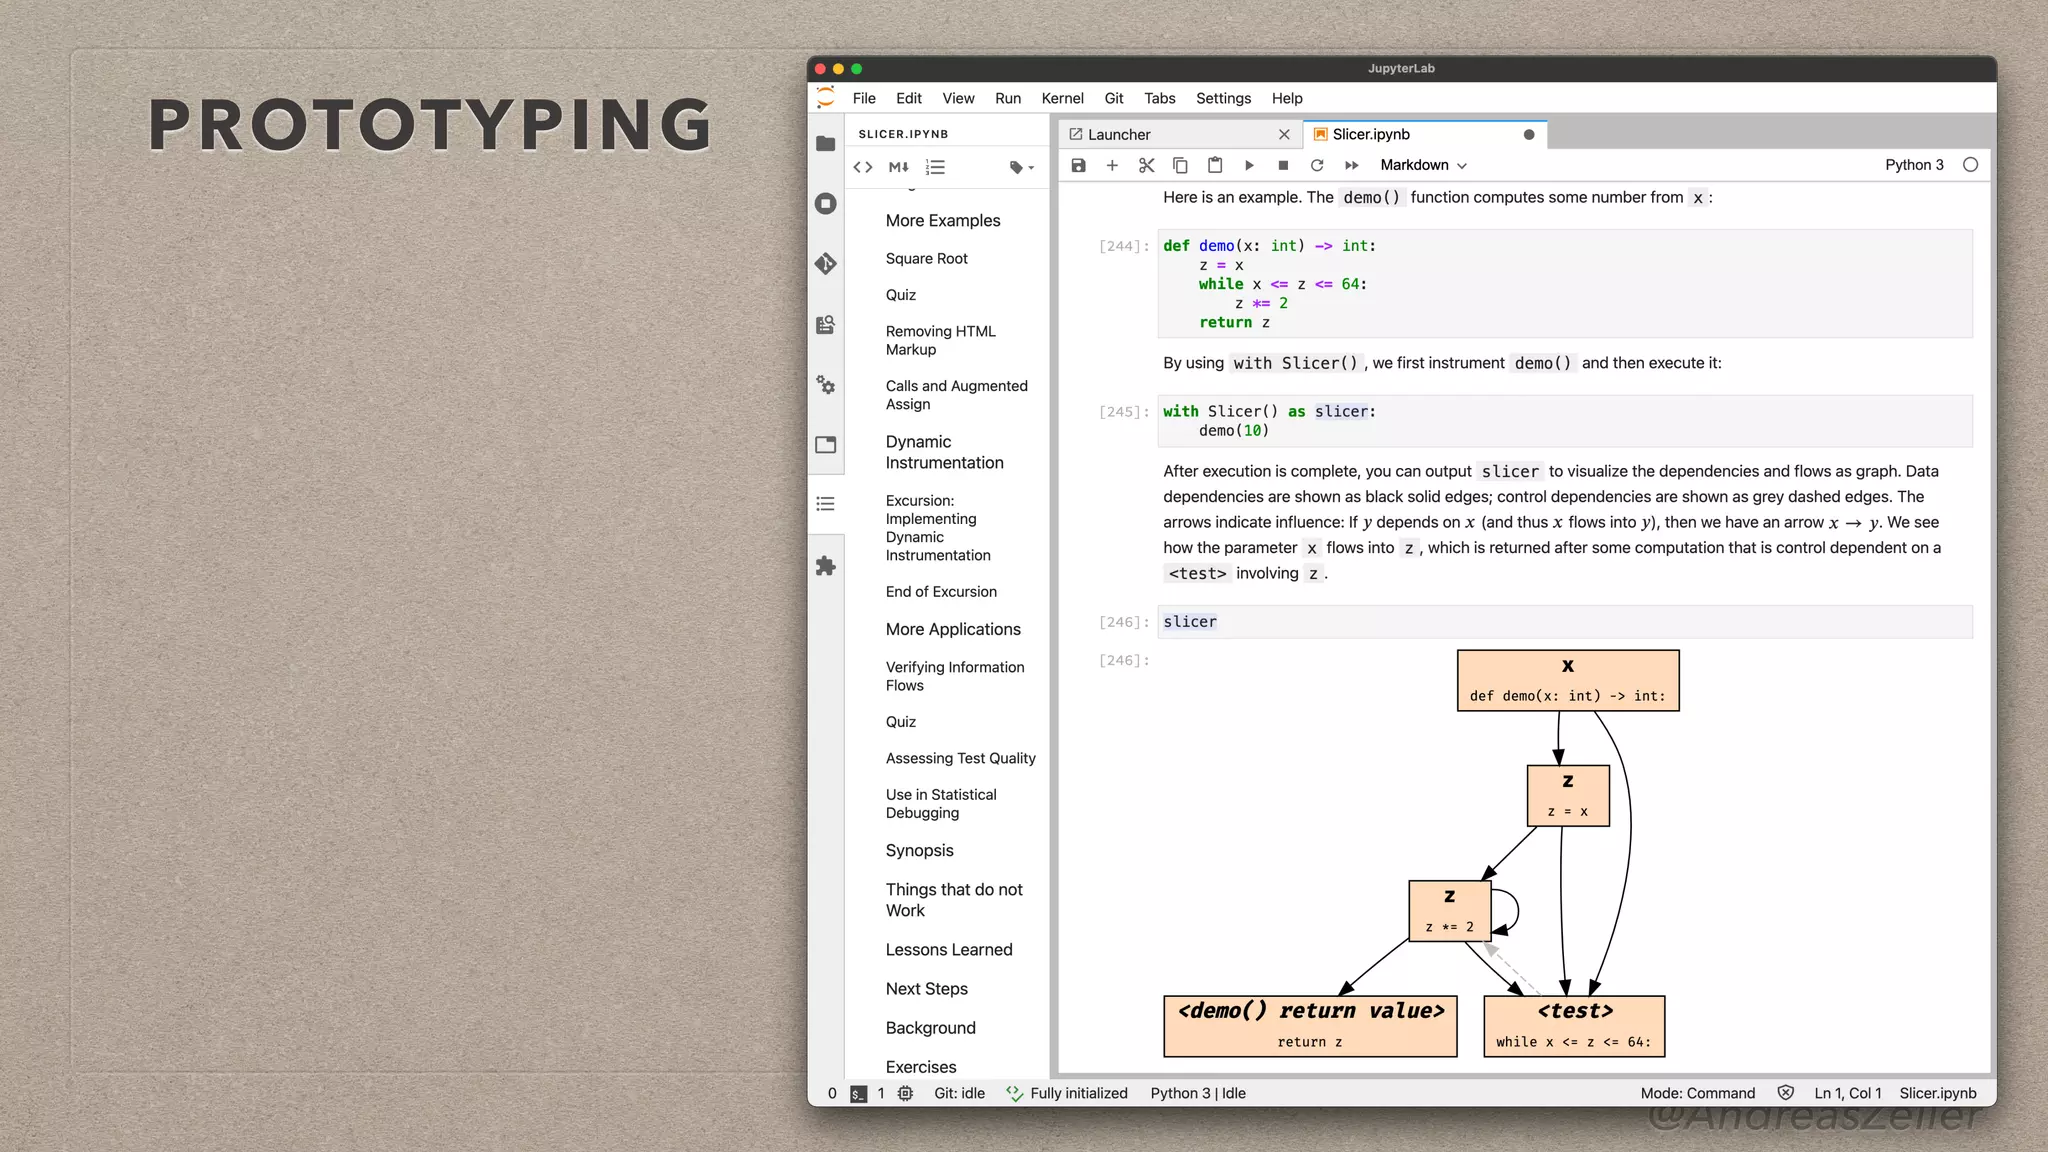Click the kernel chip icon in status bar

pos(905,1094)
